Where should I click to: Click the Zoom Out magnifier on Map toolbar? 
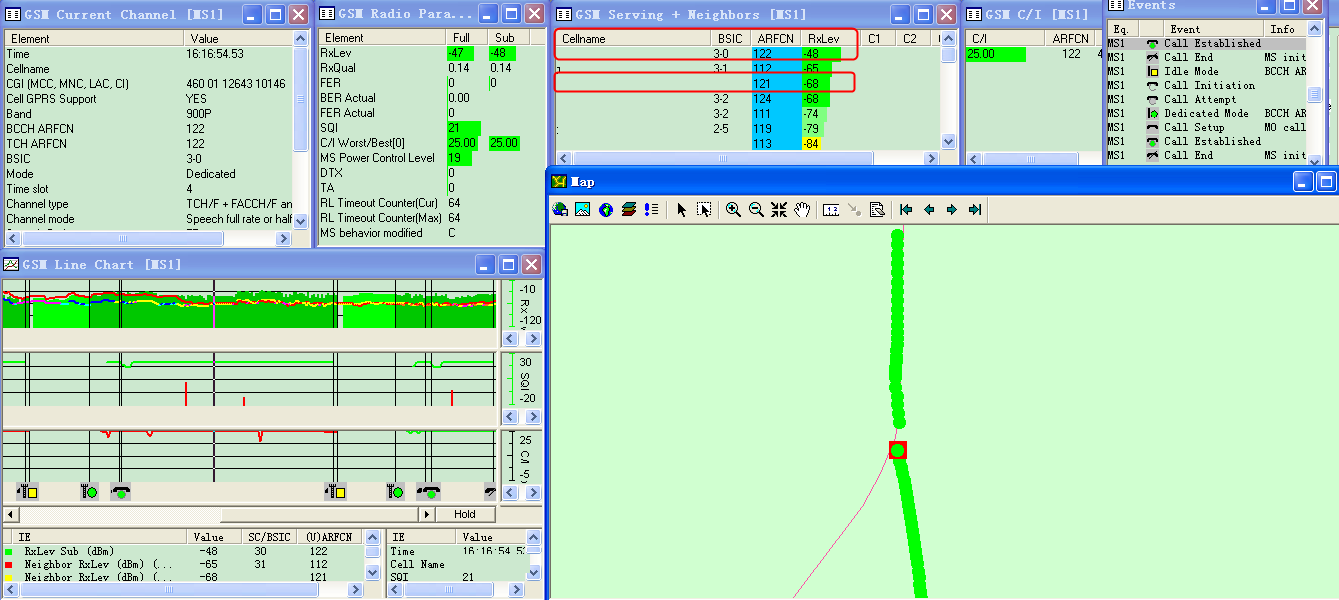click(x=756, y=210)
